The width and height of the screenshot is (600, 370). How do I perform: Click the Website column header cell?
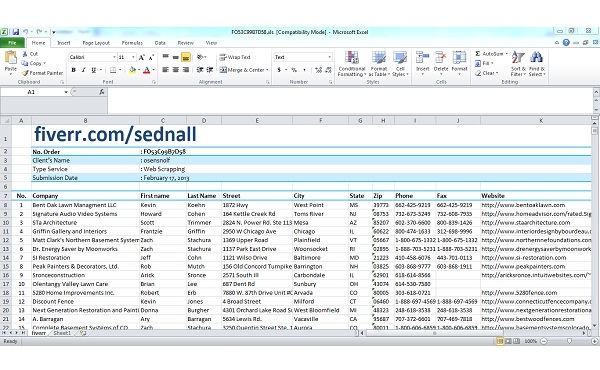point(536,196)
